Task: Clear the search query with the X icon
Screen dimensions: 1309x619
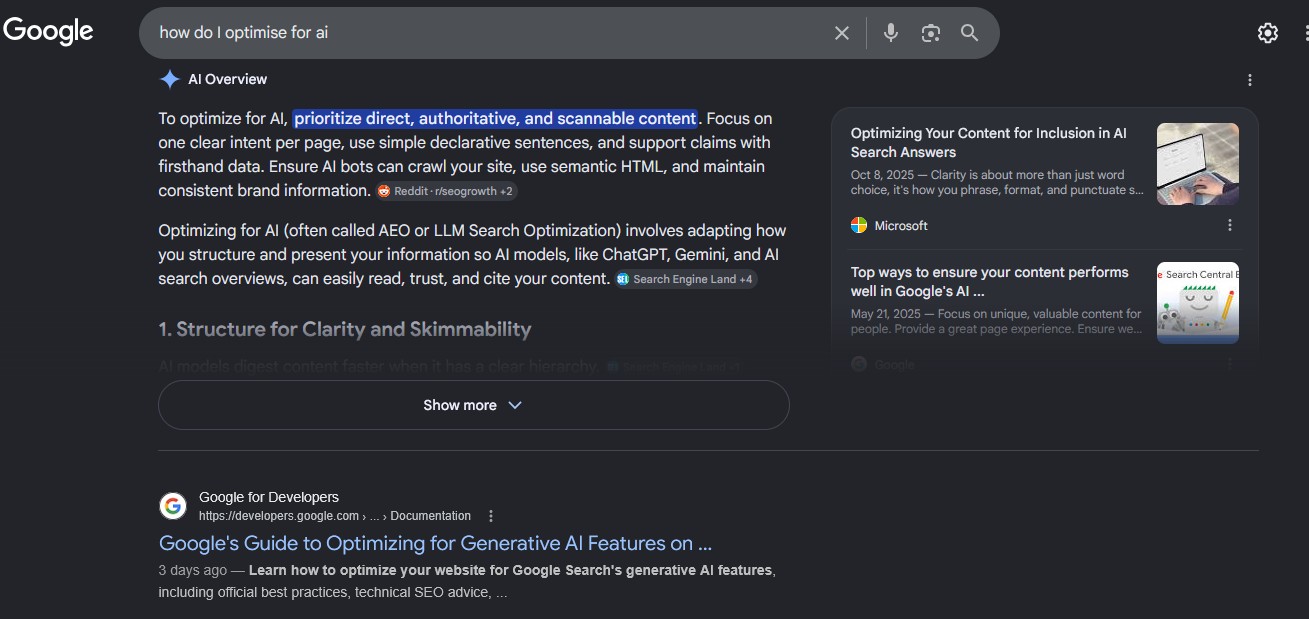Action: 842,33
